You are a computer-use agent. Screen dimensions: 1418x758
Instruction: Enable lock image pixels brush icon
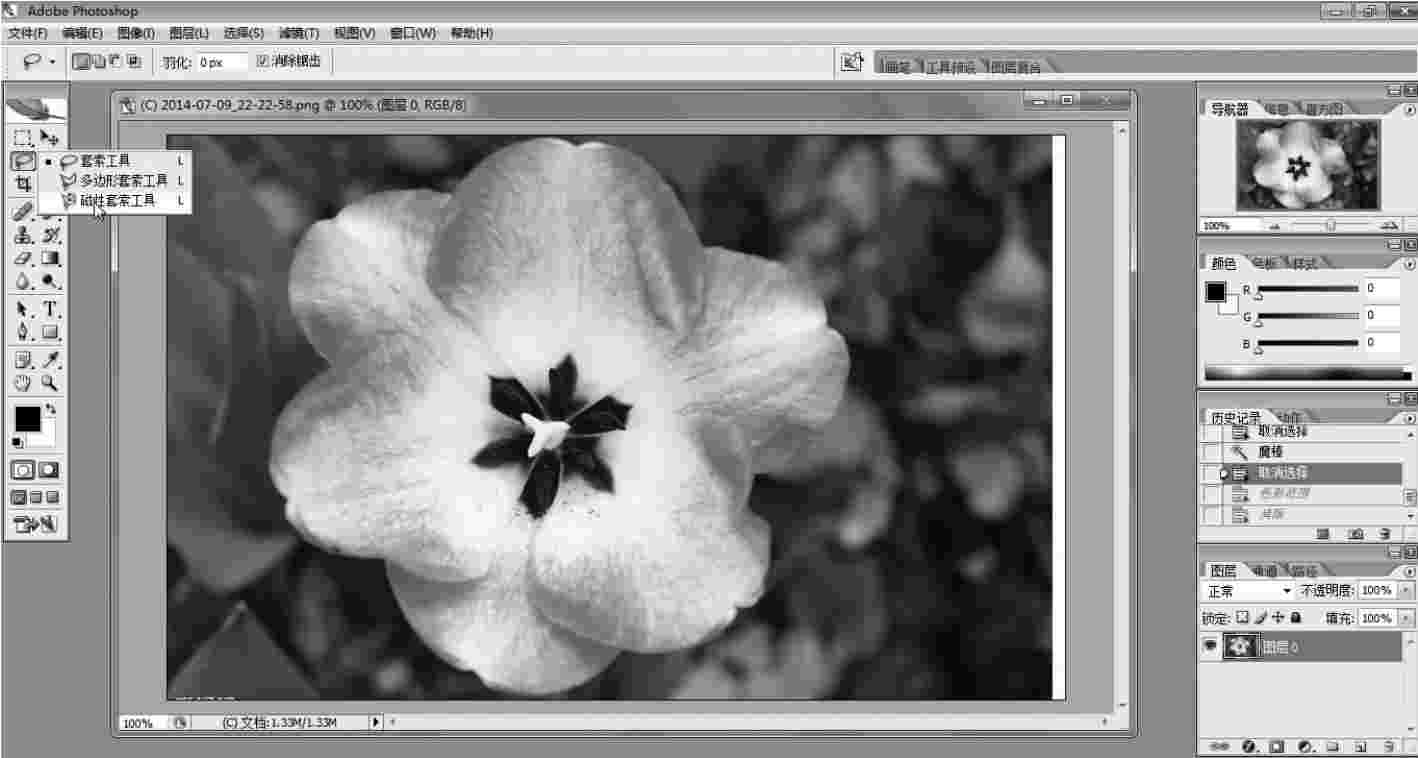(x=1262, y=618)
